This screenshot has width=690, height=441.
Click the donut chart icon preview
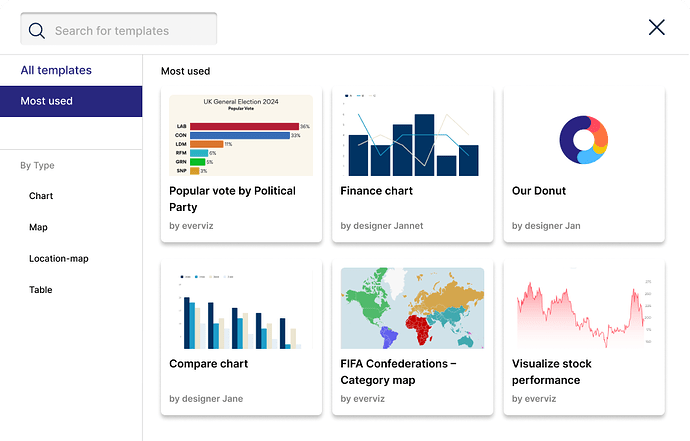[x=584, y=139]
